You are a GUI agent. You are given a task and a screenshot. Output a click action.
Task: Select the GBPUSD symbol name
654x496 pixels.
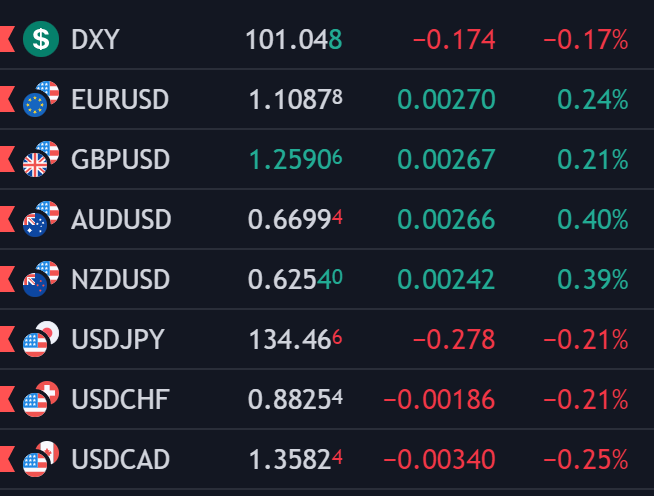(x=121, y=160)
